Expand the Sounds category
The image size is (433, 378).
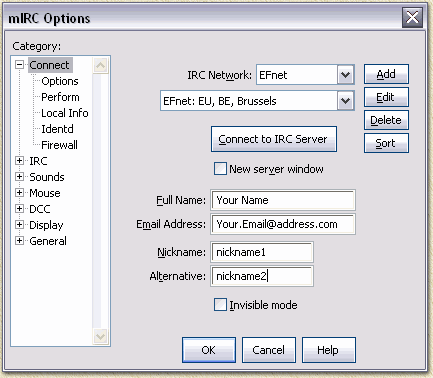pos(20,177)
